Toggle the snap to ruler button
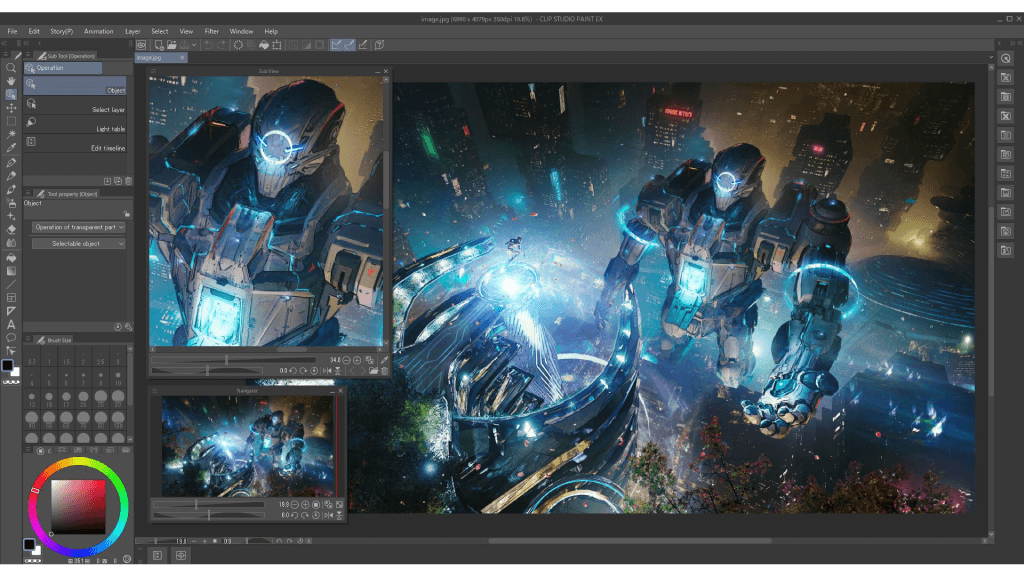This screenshot has height=576, width=1024. (x=337, y=45)
